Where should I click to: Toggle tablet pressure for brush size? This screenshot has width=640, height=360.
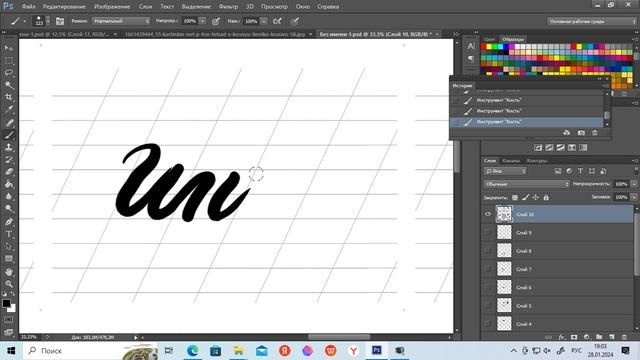point(294,21)
